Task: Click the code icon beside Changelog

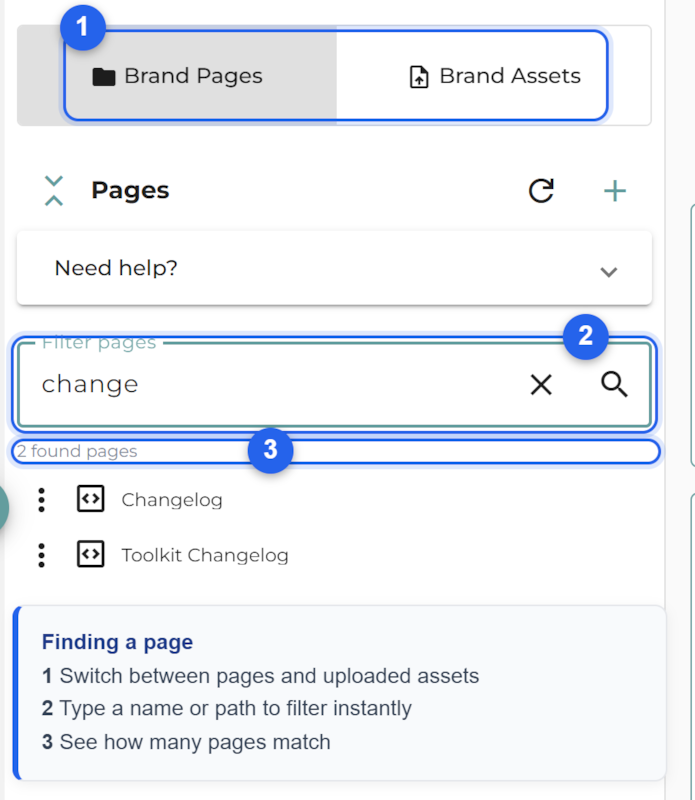Action: [x=91, y=498]
